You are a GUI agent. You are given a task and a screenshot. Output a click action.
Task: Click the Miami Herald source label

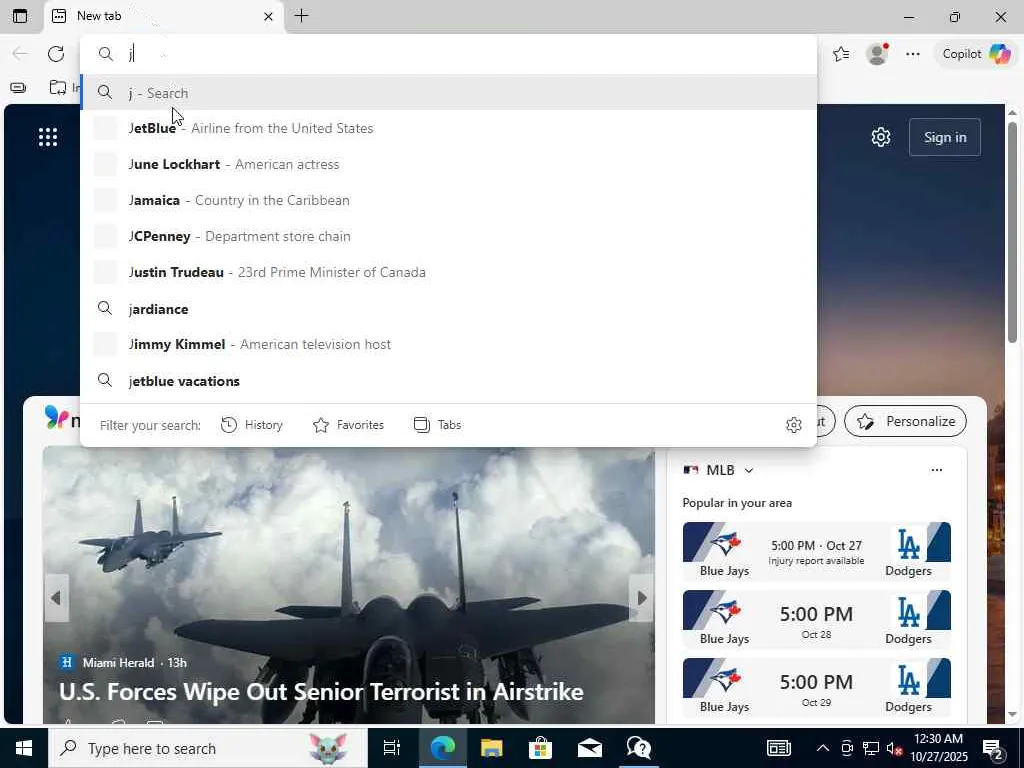pos(118,663)
